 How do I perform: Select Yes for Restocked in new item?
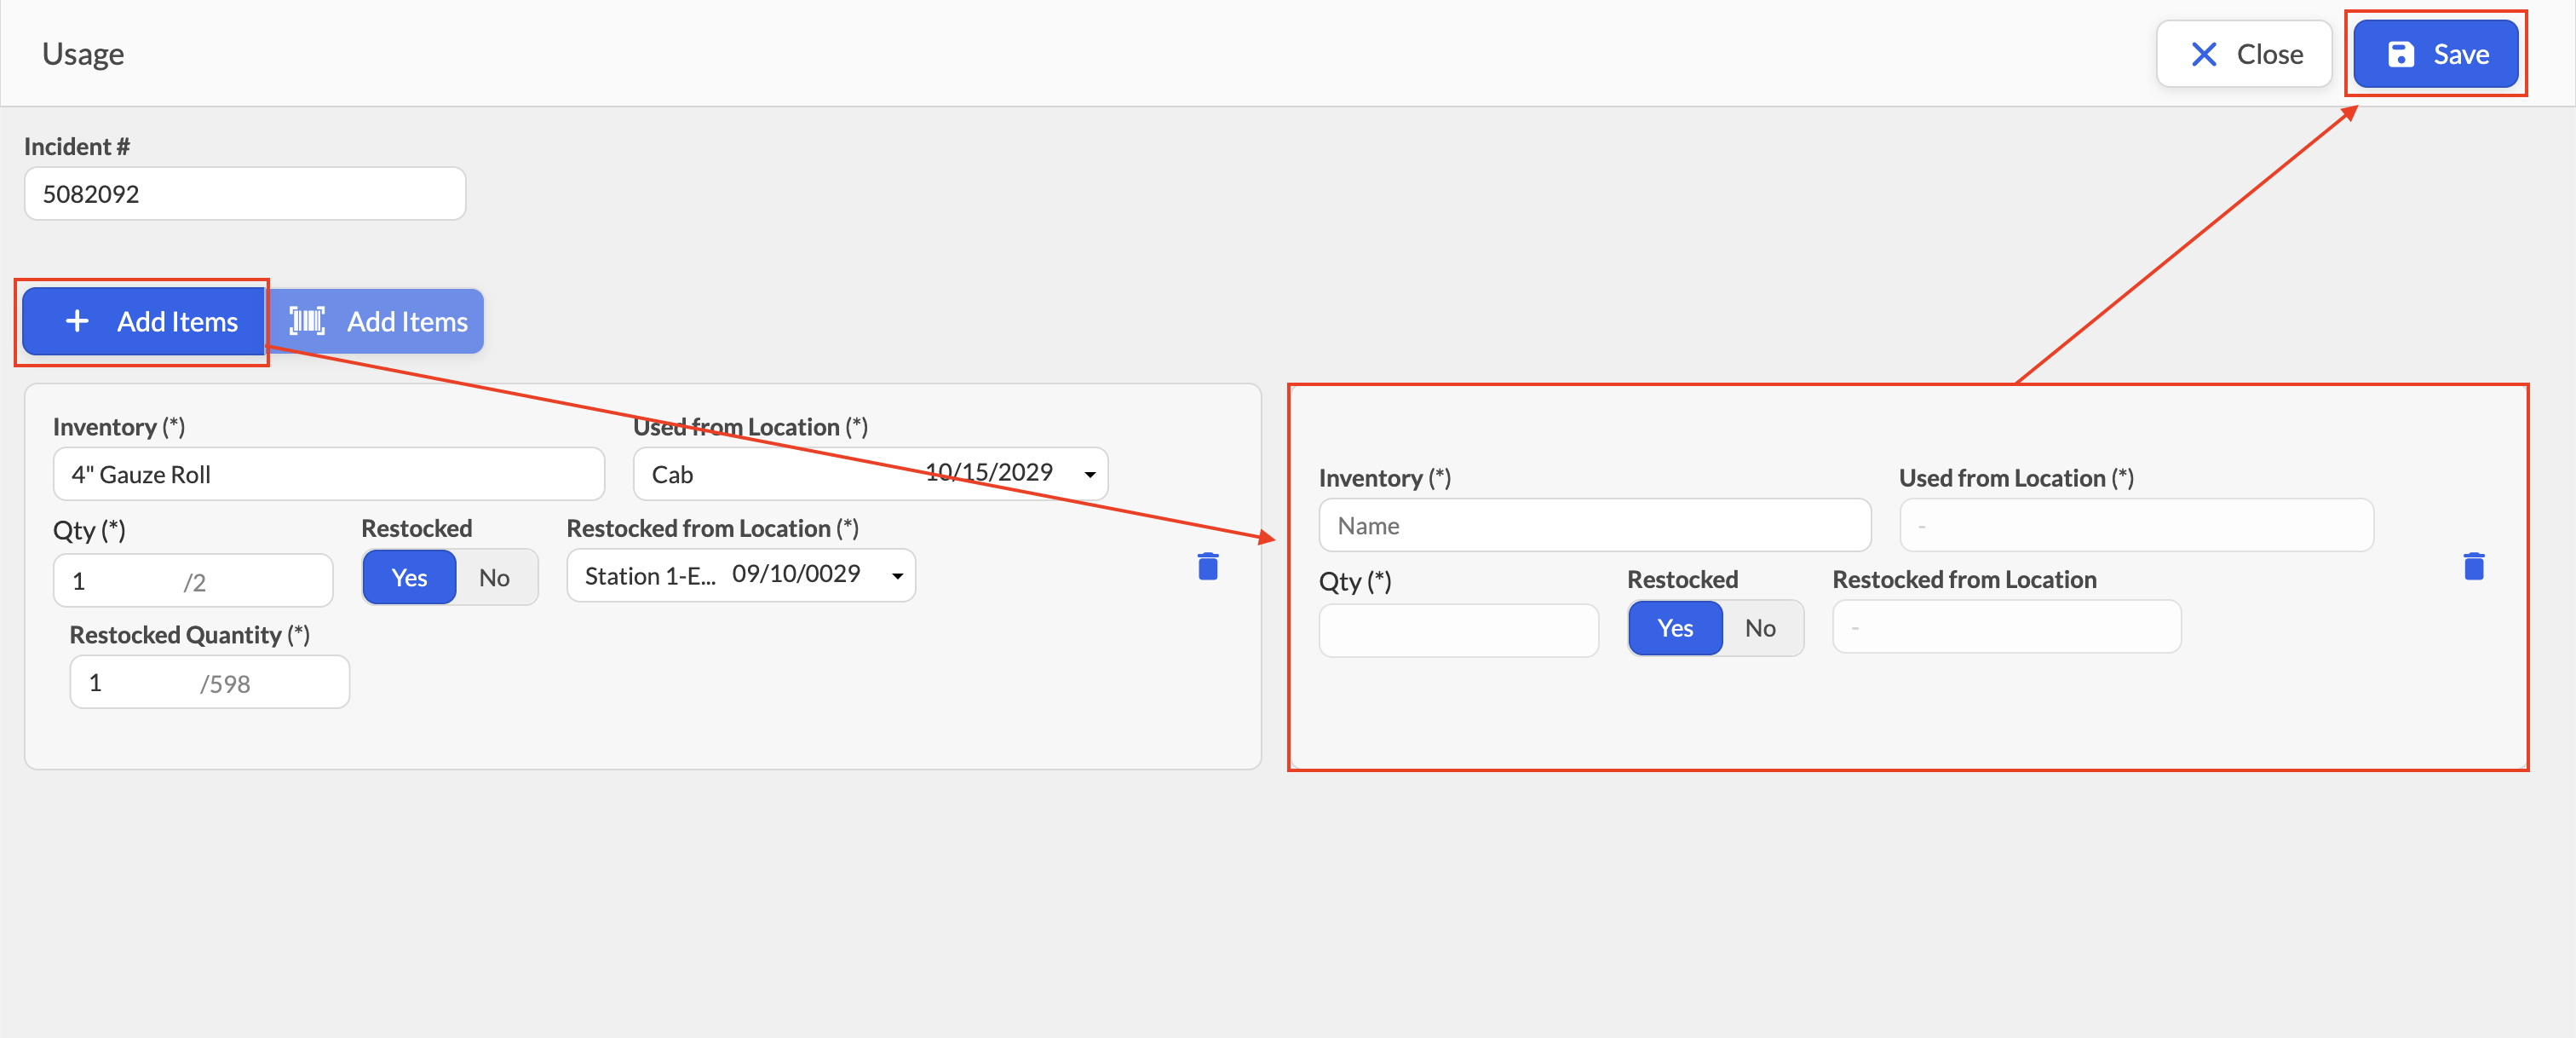(x=1675, y=628)
